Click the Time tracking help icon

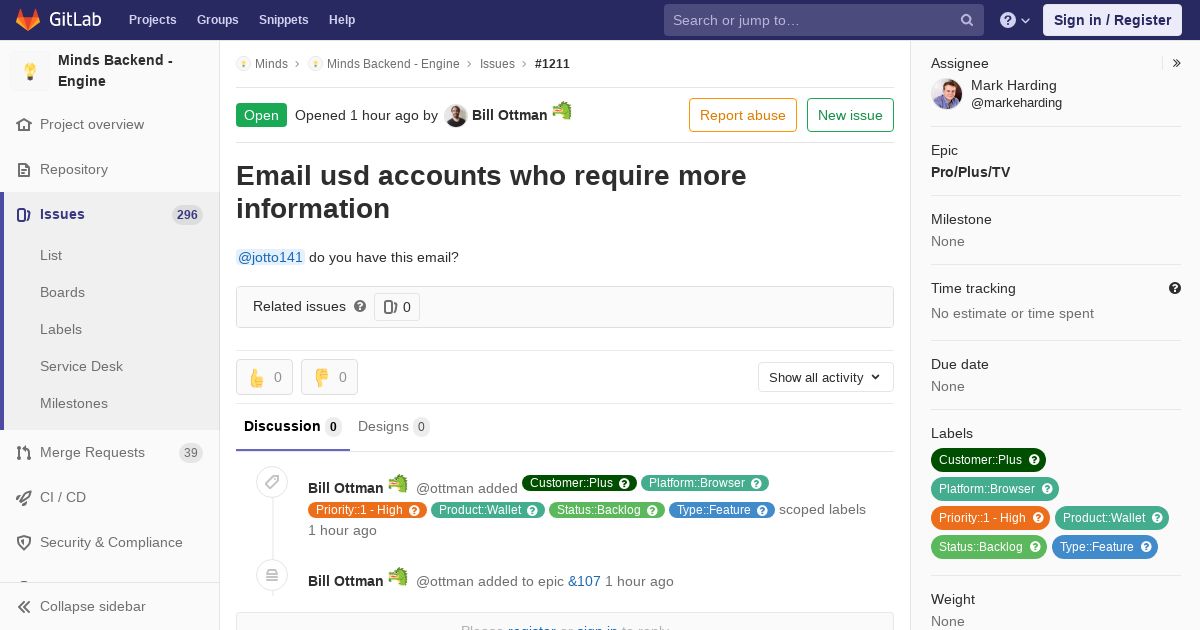pyautogui.click(x=1175, y=288)
